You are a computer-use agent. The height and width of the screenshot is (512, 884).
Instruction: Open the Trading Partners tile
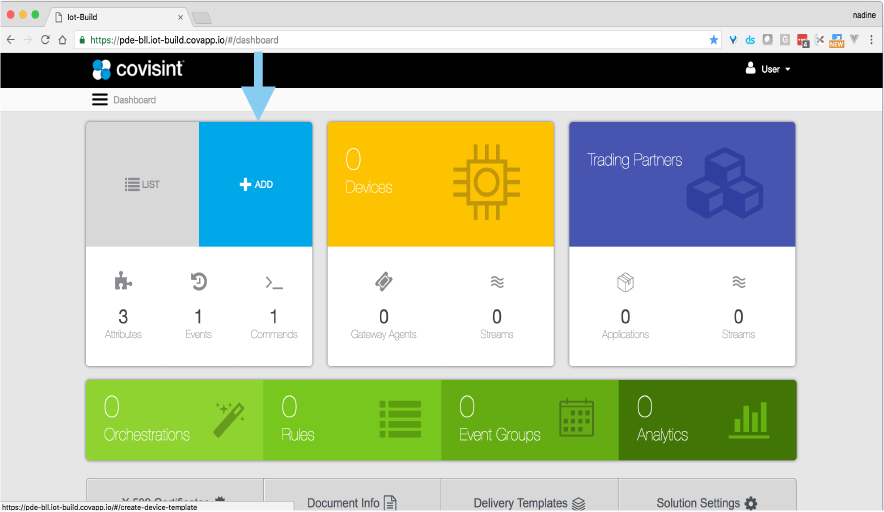(681, 185)
